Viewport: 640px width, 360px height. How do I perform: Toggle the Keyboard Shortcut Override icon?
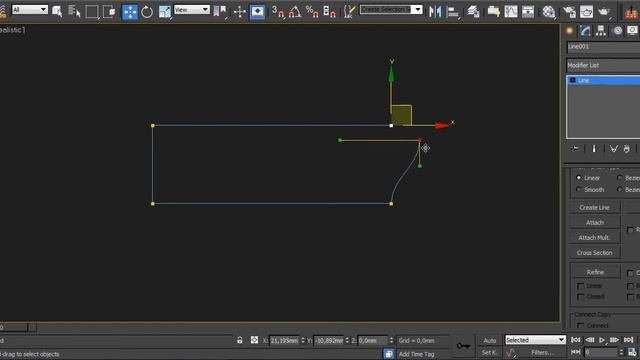258,11
